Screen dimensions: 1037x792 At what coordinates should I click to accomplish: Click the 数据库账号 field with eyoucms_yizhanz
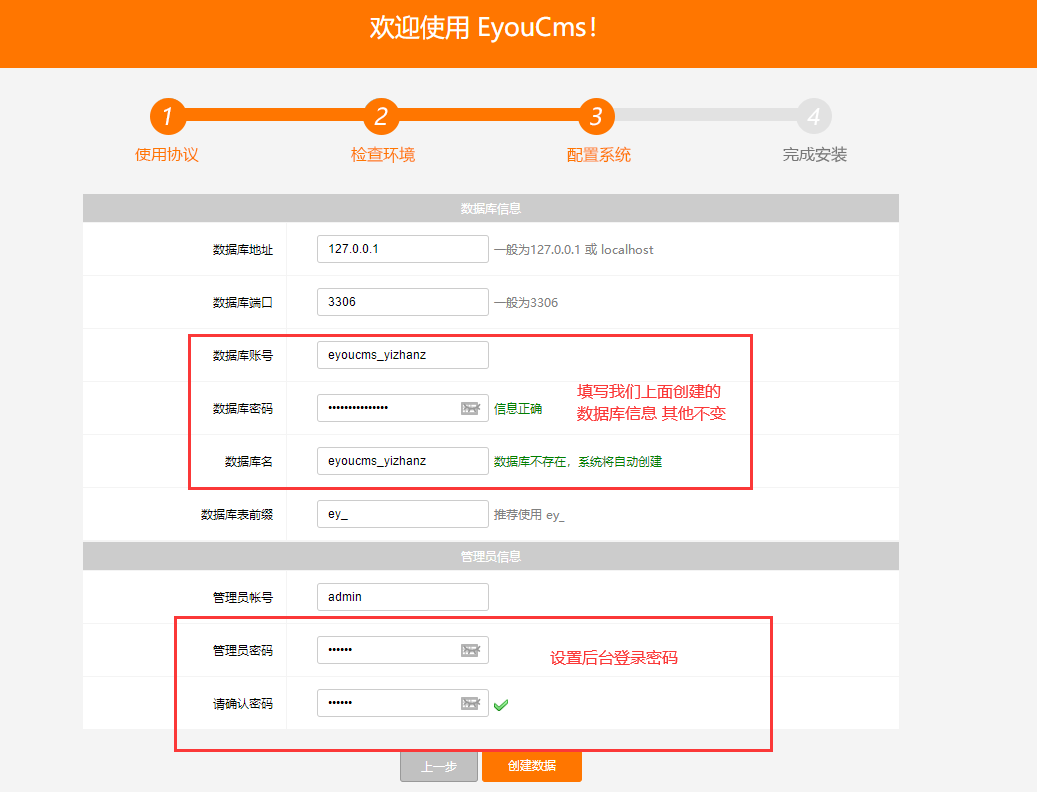click(402, 354)
